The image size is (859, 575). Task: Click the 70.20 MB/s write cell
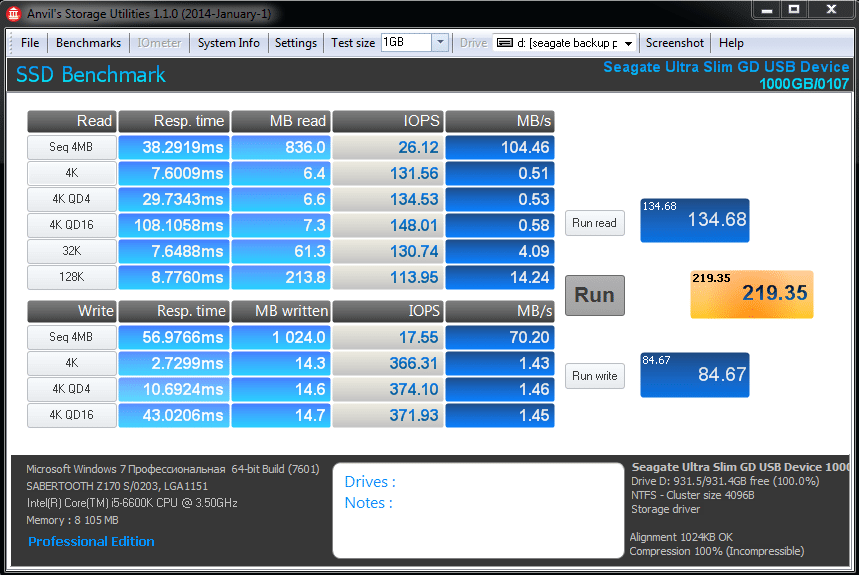coord(500,337)
